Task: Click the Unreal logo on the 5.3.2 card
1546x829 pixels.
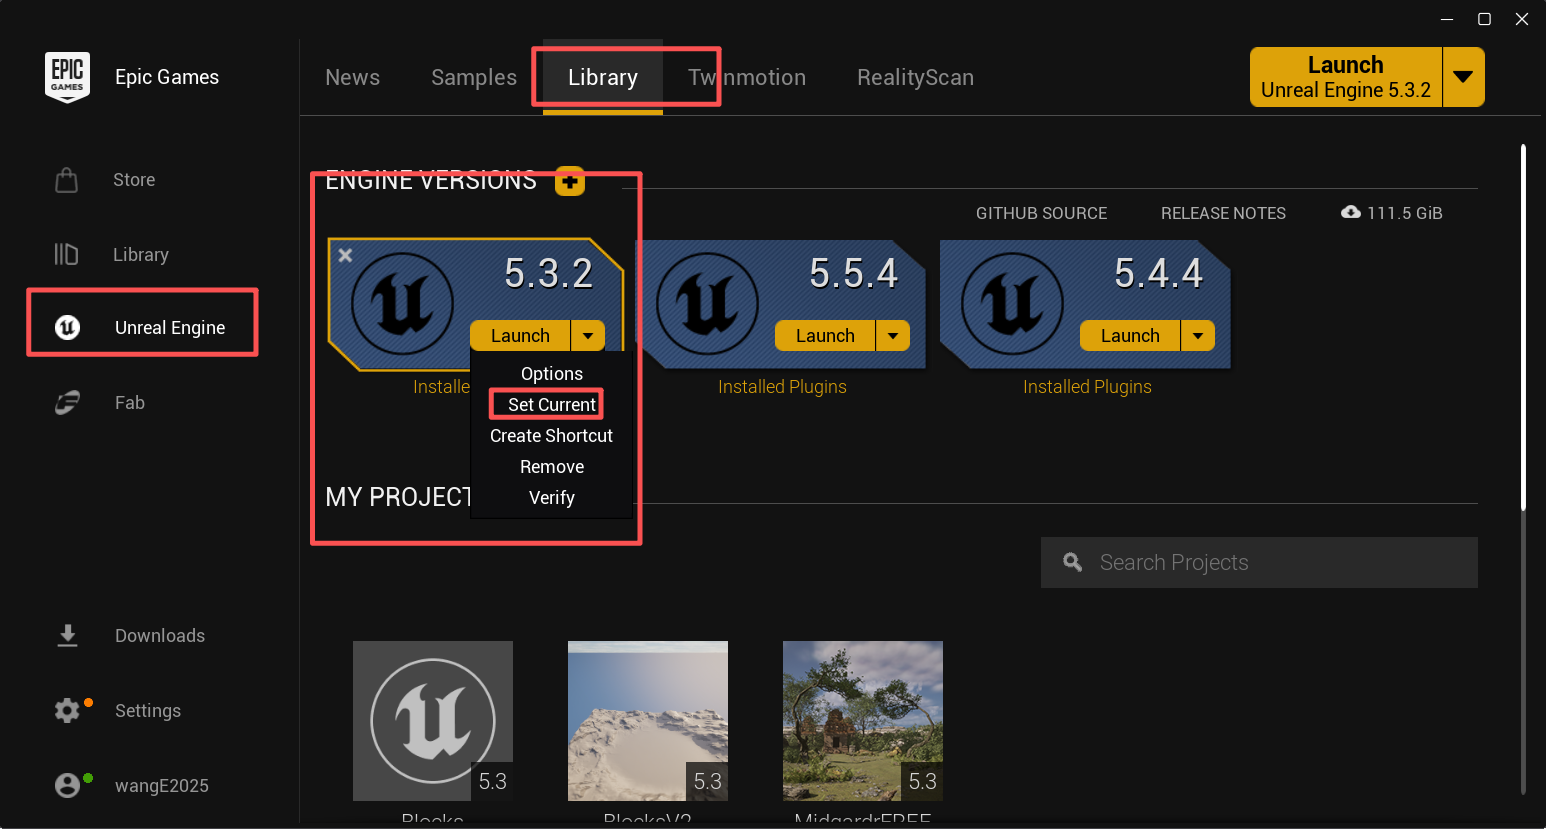Action: click(x=403, y=303)
